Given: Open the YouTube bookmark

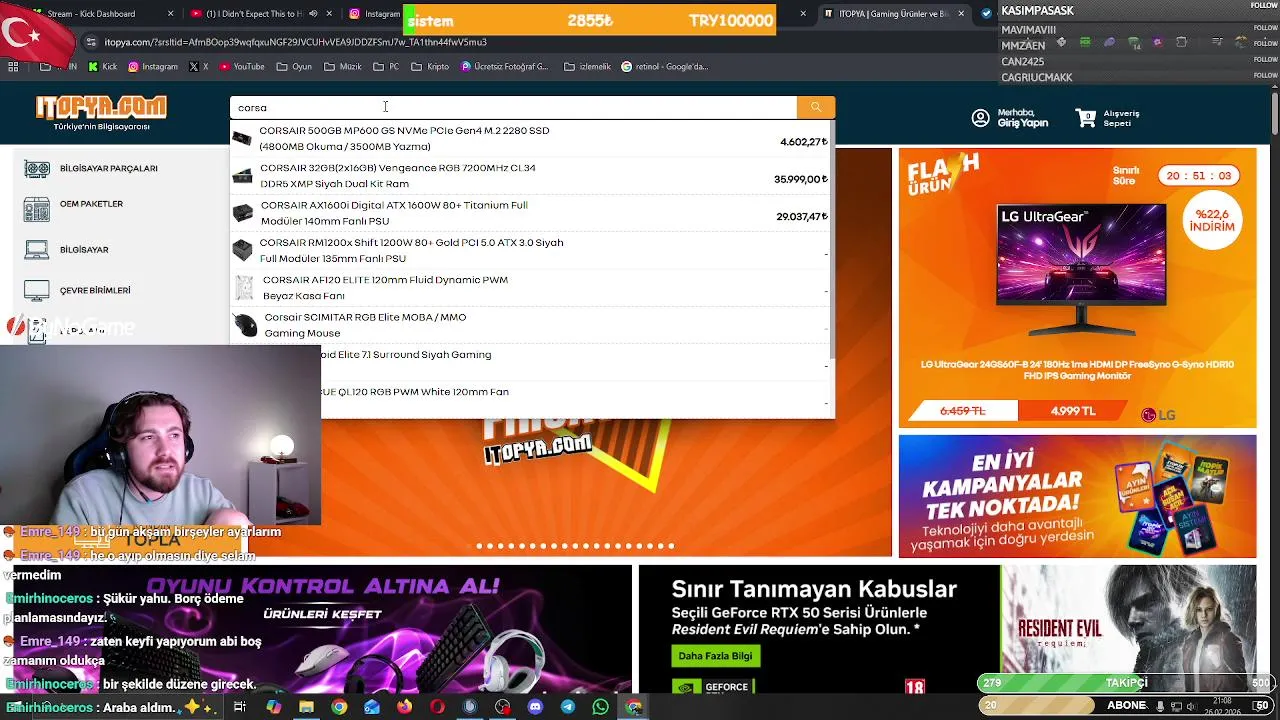Looking at the screenshot, I should click(x=242, y=66).
